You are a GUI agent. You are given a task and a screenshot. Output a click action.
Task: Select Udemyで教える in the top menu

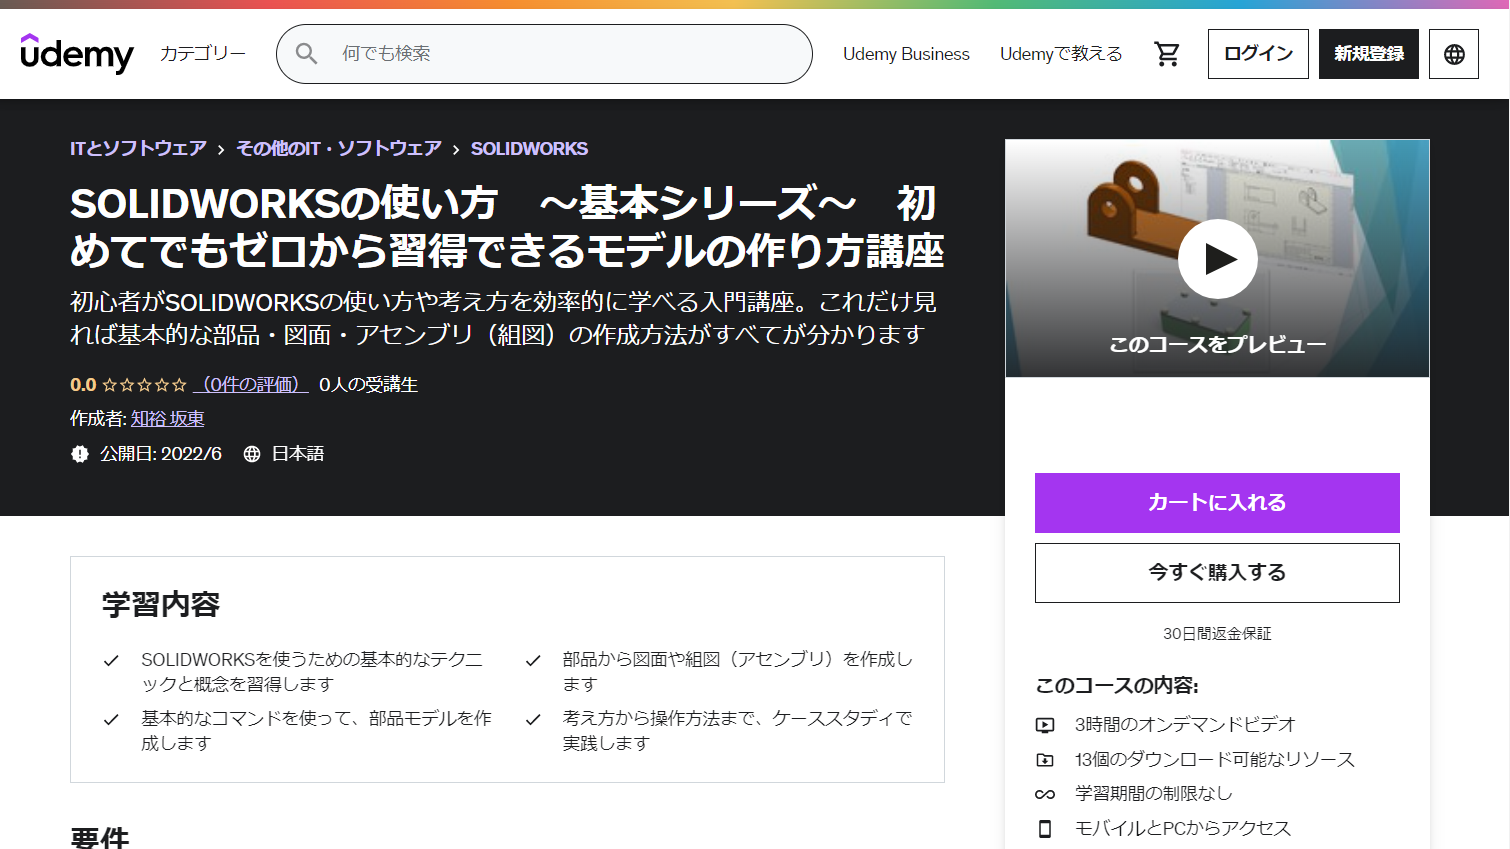click(1060, 53)
